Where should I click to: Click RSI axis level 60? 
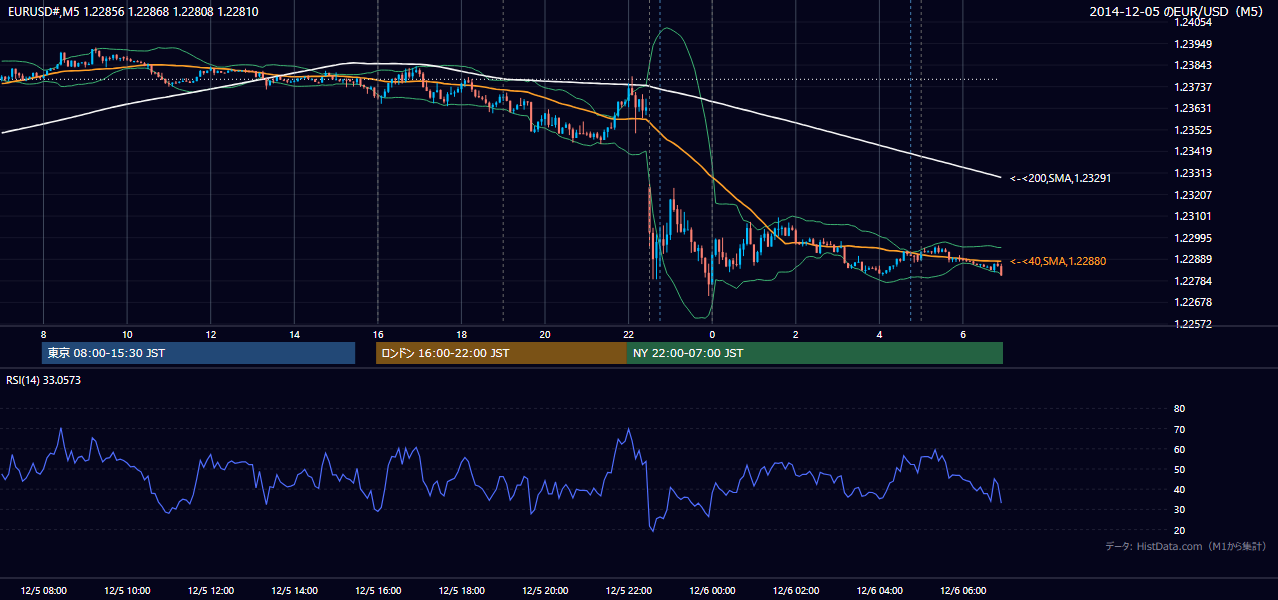click(x=1180, y=450)
